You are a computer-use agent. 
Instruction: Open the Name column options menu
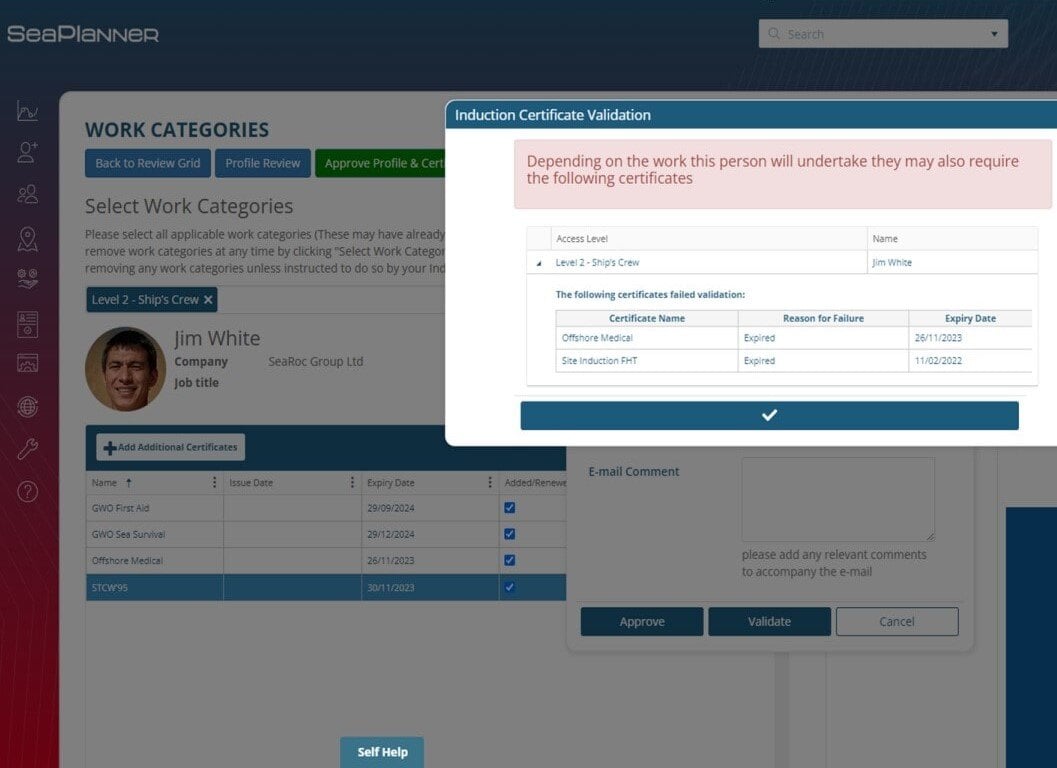[213, 481]
